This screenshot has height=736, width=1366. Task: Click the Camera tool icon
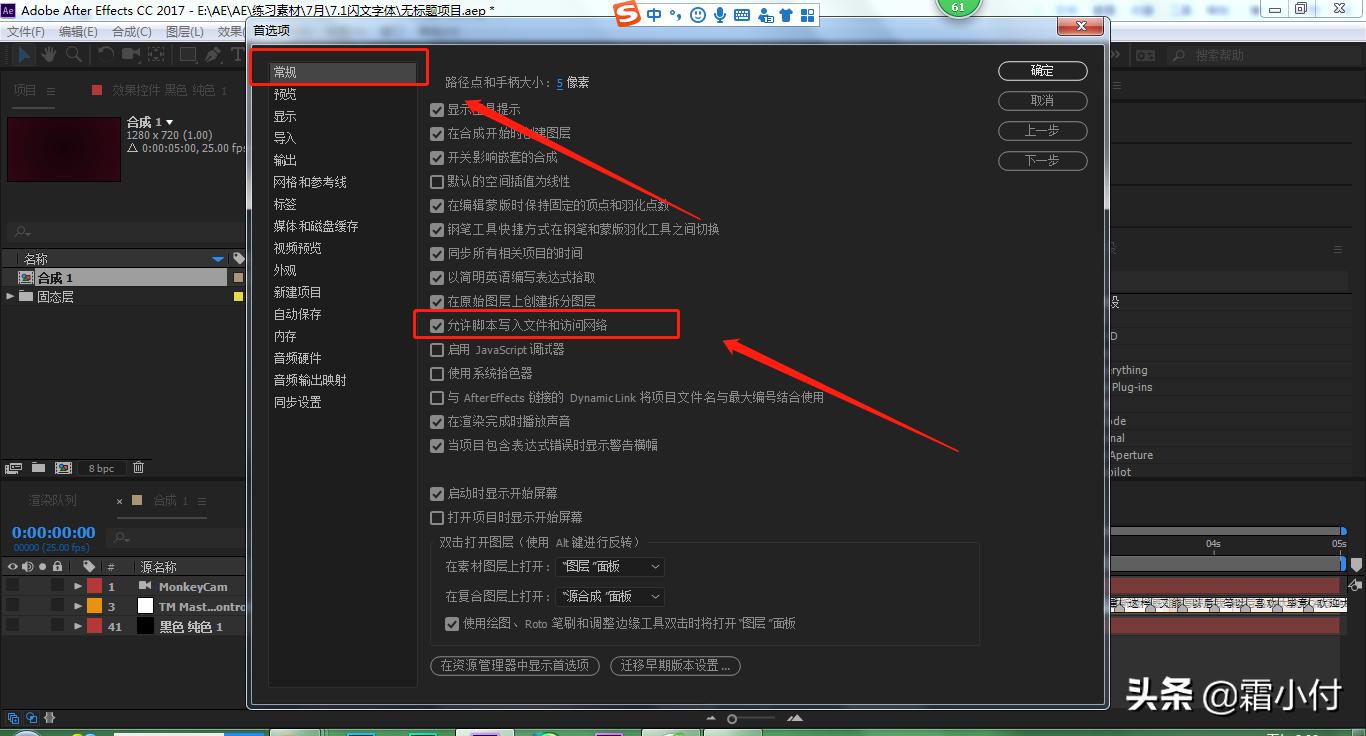point(131,54)
